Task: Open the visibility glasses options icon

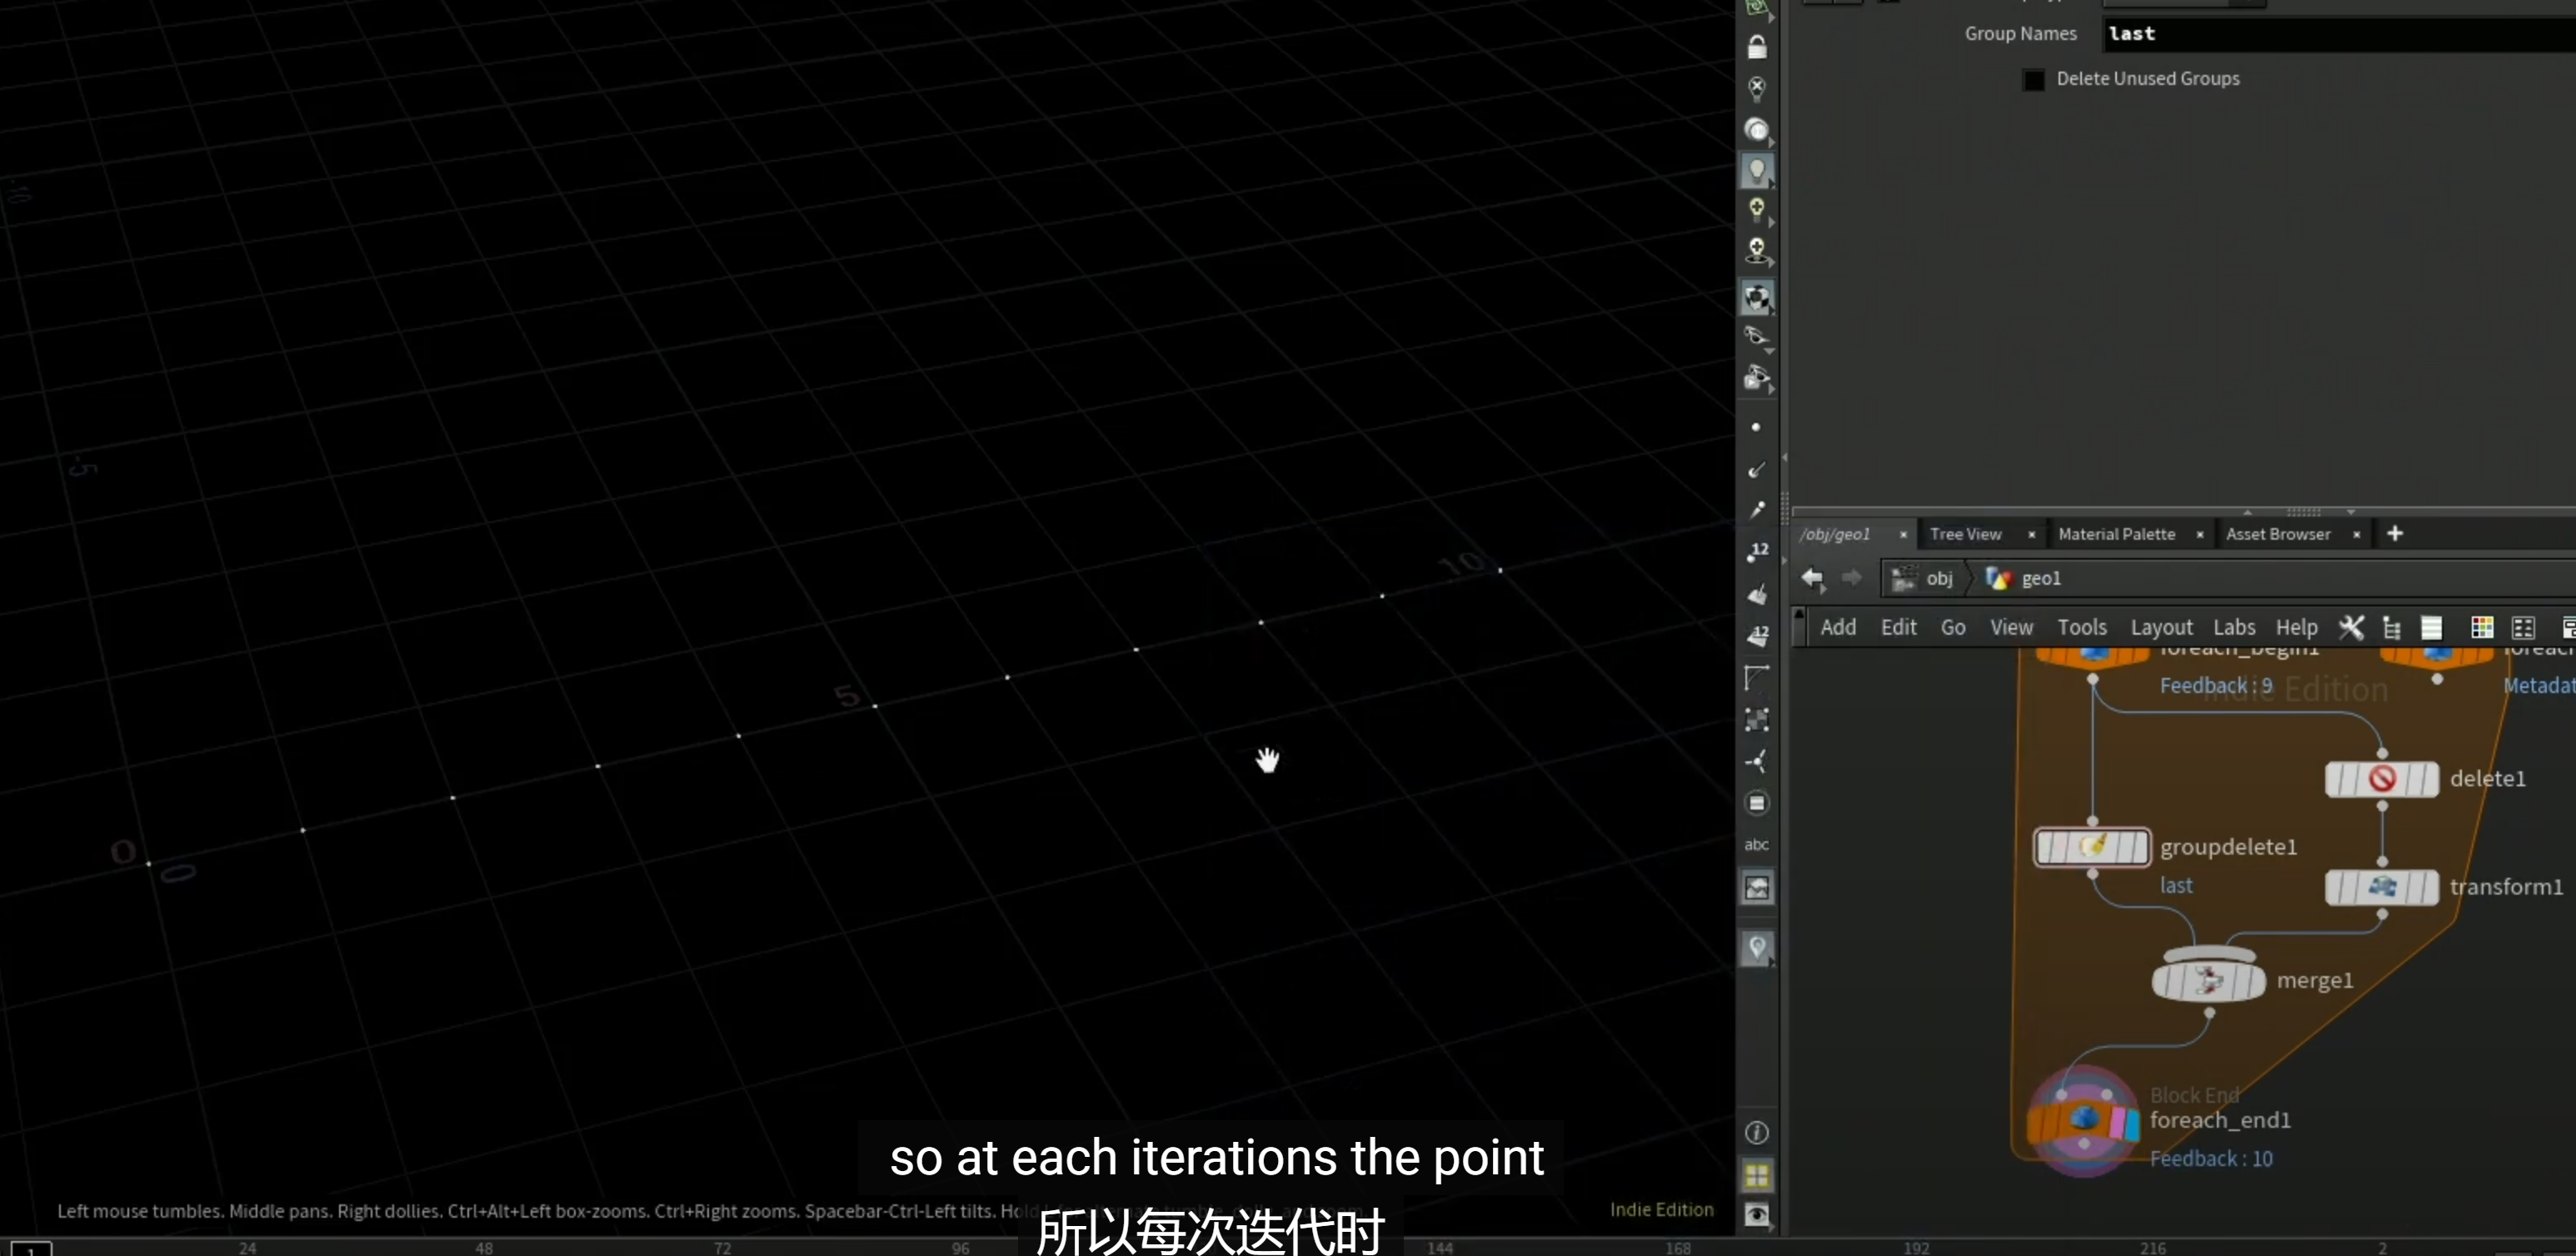Action: click(x=1757, y=337)
